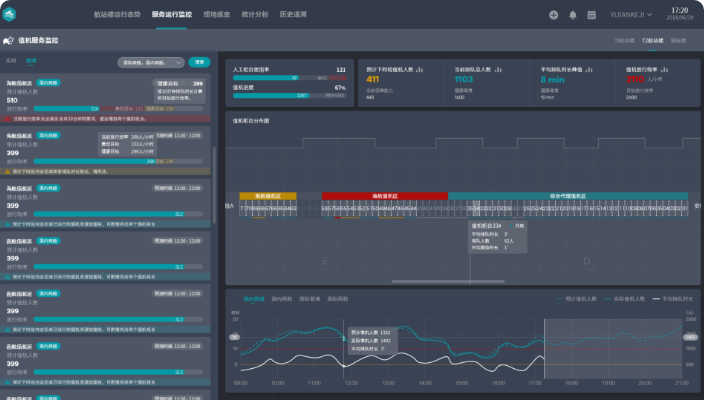Open the notification bell icon
This screenshot has width=704, height=400.
(573, 15)
